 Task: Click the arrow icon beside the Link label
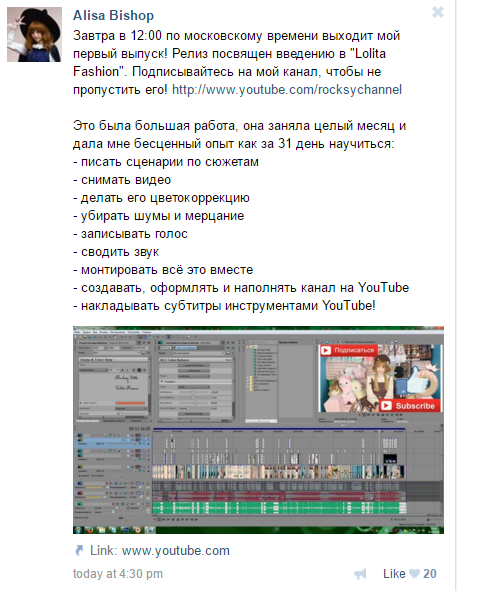click(79, 550)
